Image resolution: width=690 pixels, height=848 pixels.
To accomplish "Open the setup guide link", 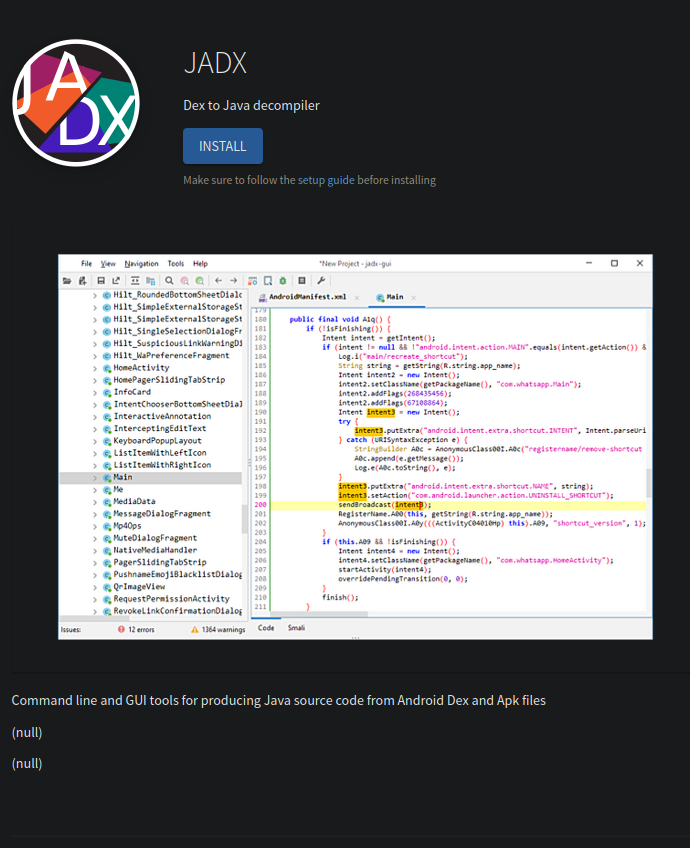I will coord(326,180).
